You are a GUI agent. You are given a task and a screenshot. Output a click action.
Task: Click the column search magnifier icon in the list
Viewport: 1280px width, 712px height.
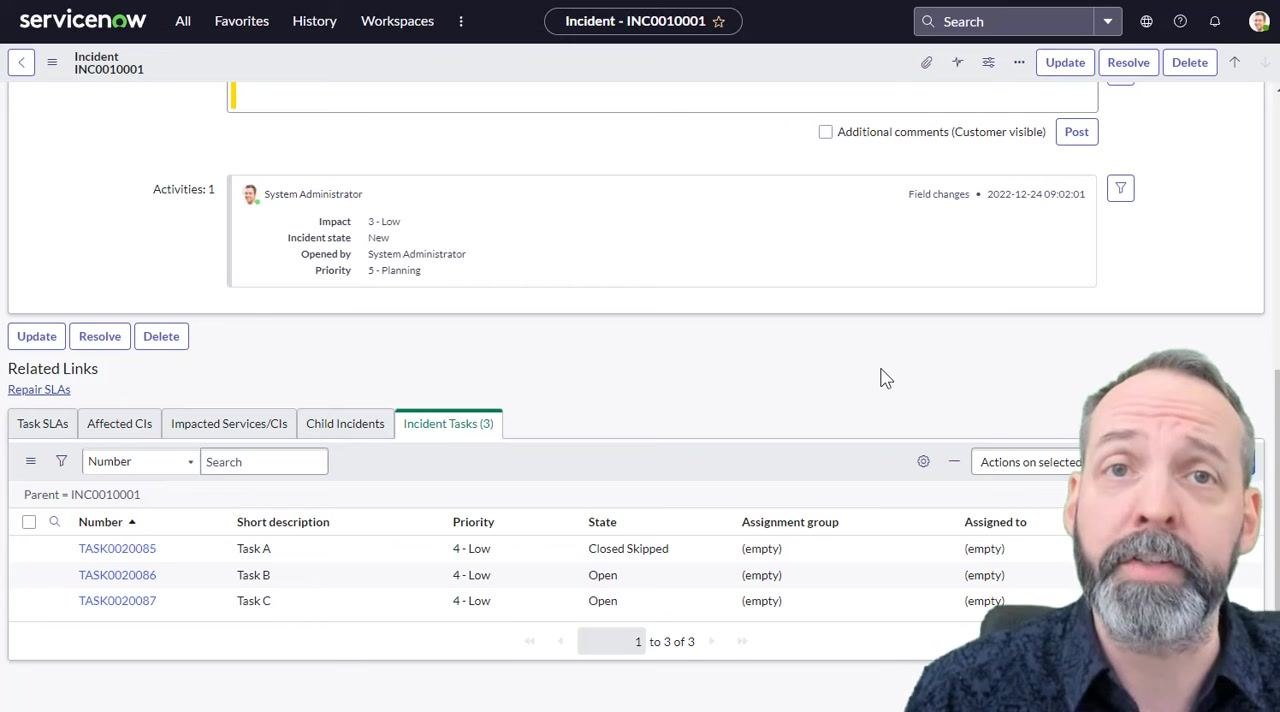click(x=54, y=521)
